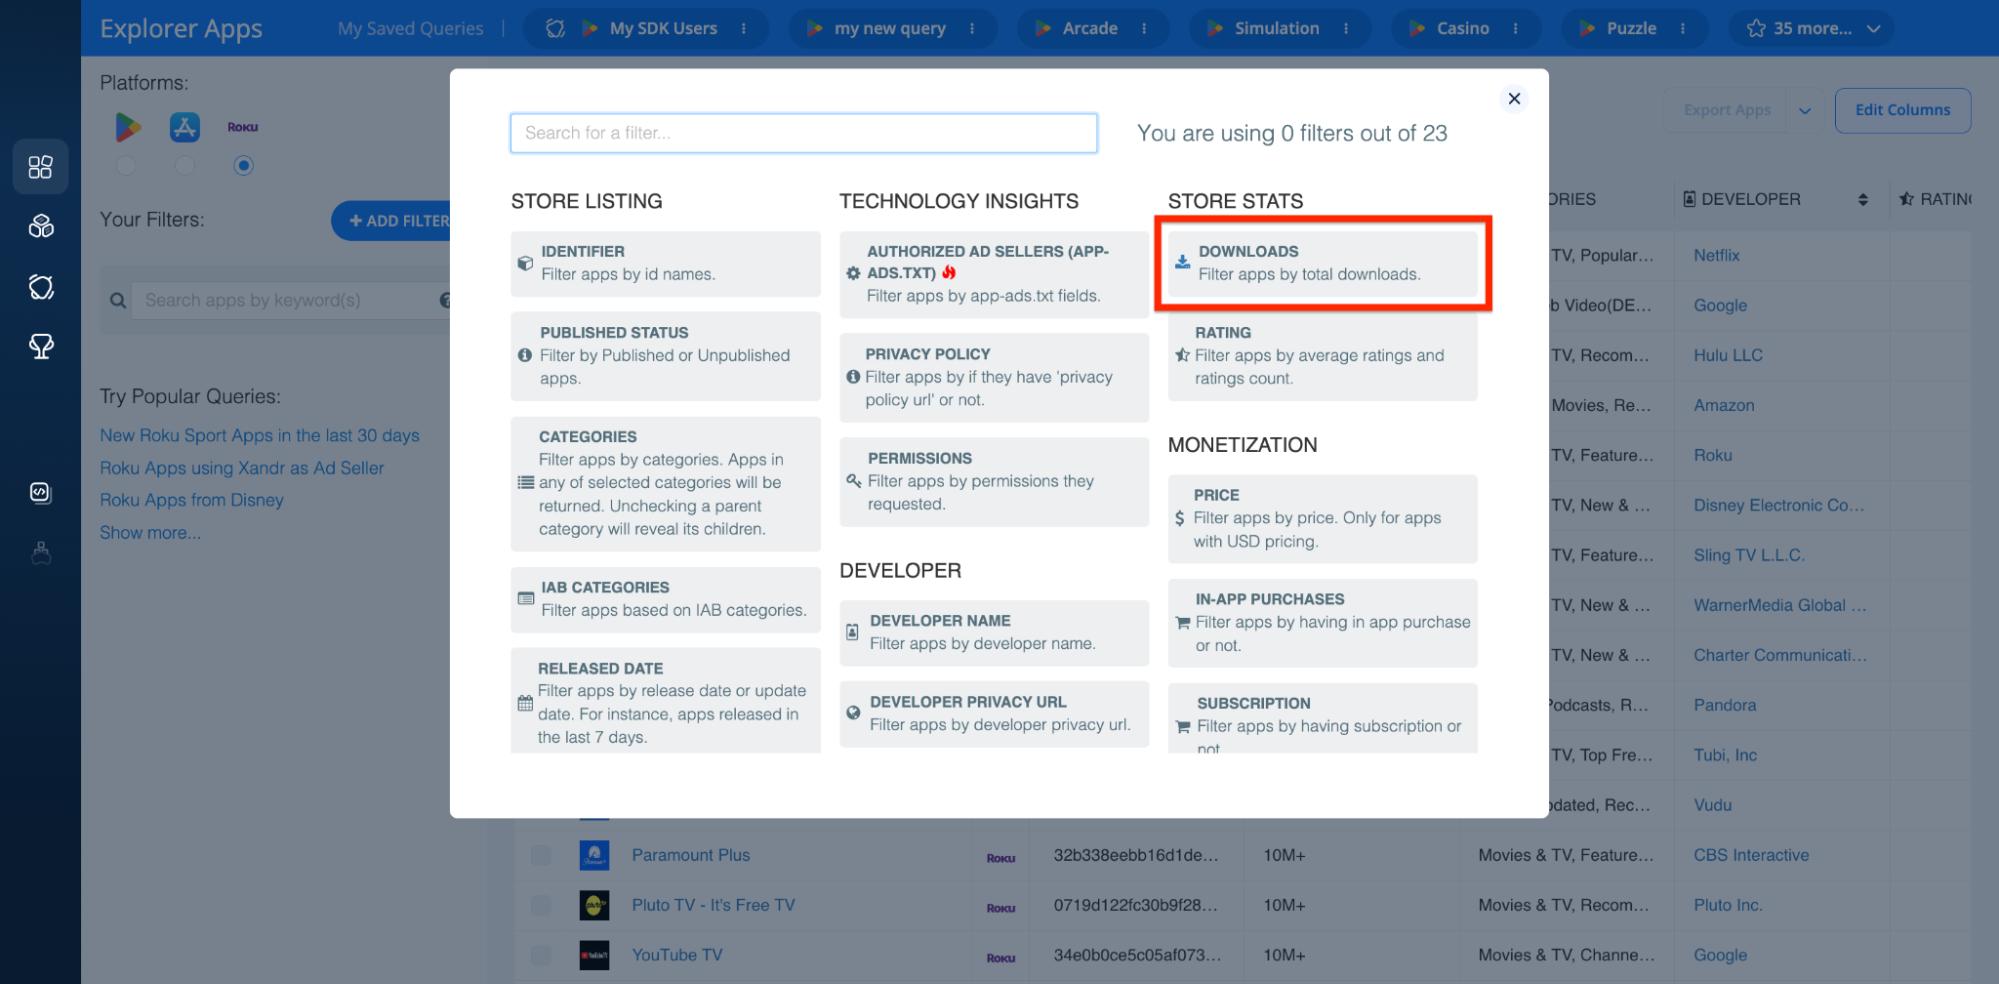The height and width of the screenshot is (984, 1999).
Task: Open the three-dot menu on Simulation query
Action: (x=1346, y=28)
